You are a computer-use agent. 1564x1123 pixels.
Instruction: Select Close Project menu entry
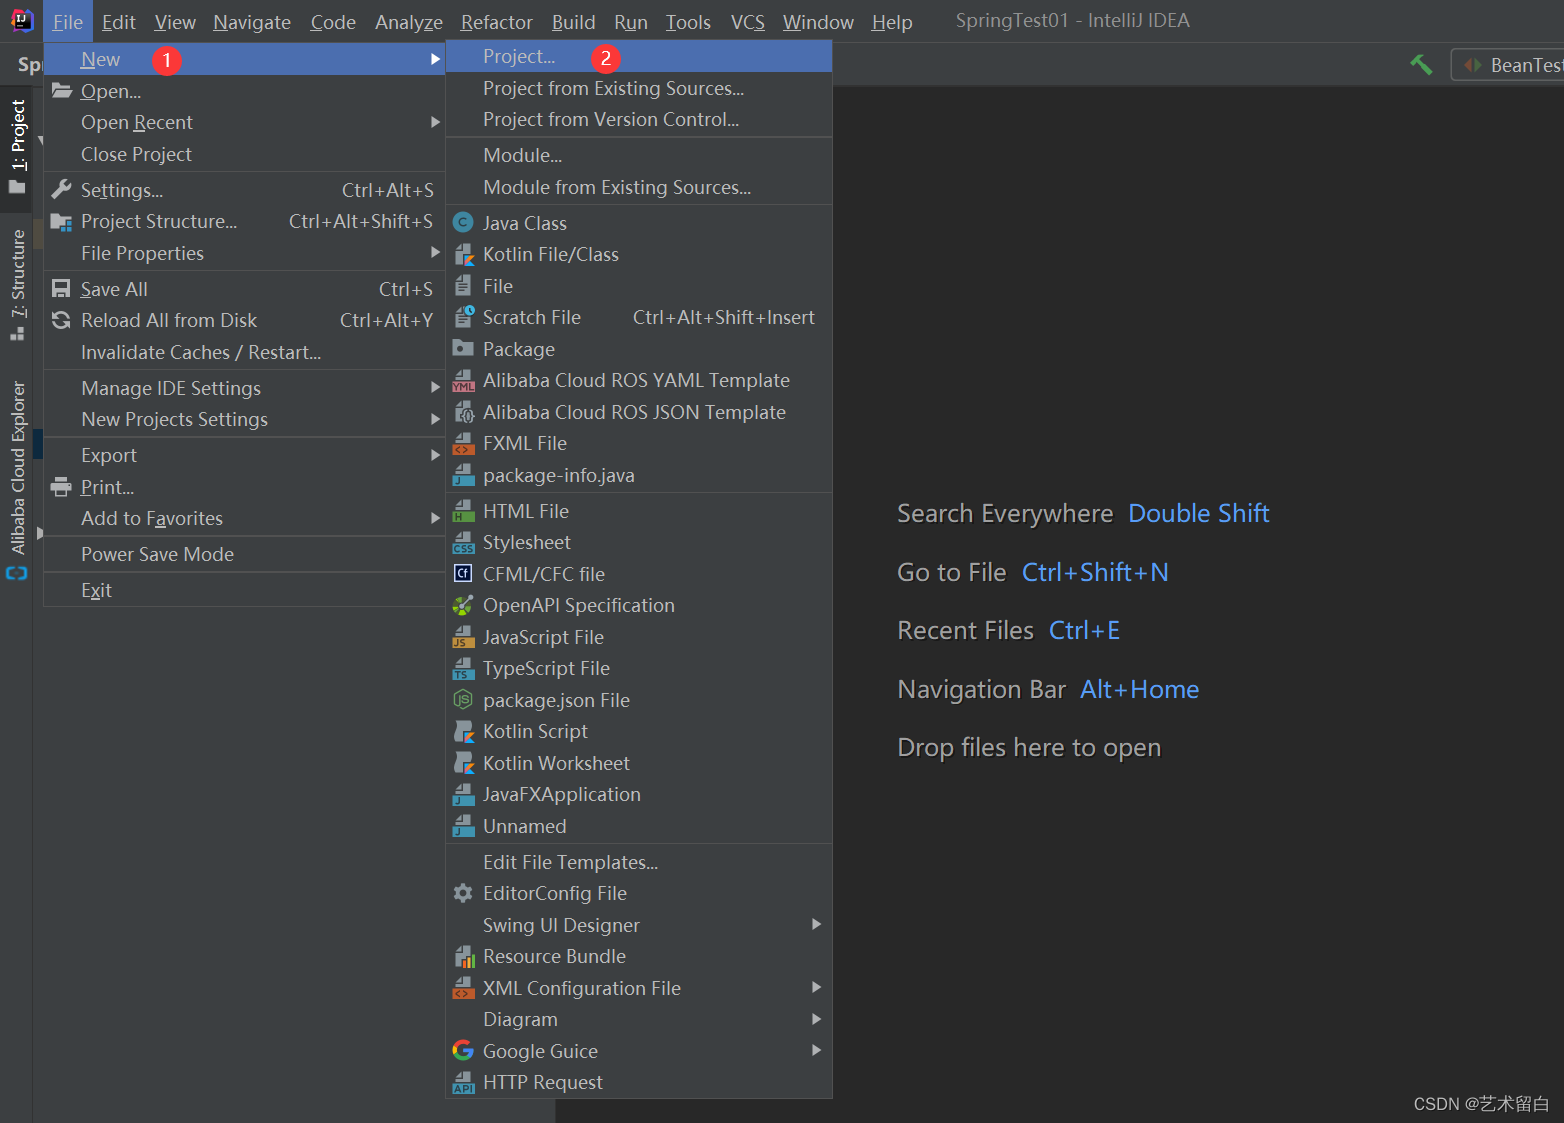[244, 154]
